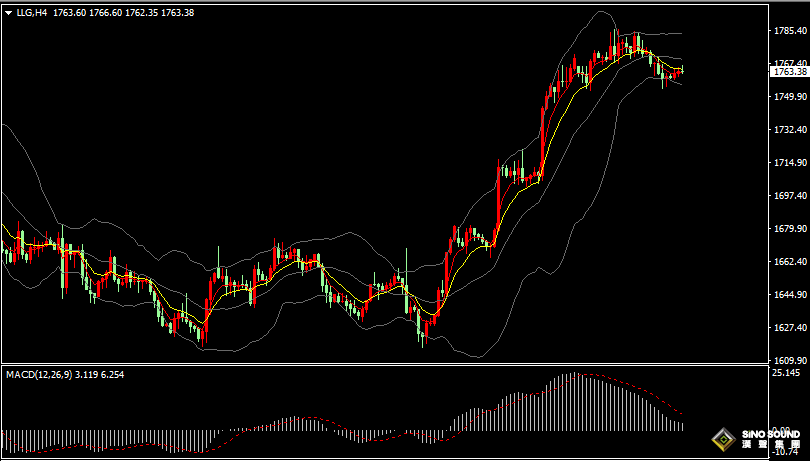Click the 1697.40 price axis label

click(790, 196)
